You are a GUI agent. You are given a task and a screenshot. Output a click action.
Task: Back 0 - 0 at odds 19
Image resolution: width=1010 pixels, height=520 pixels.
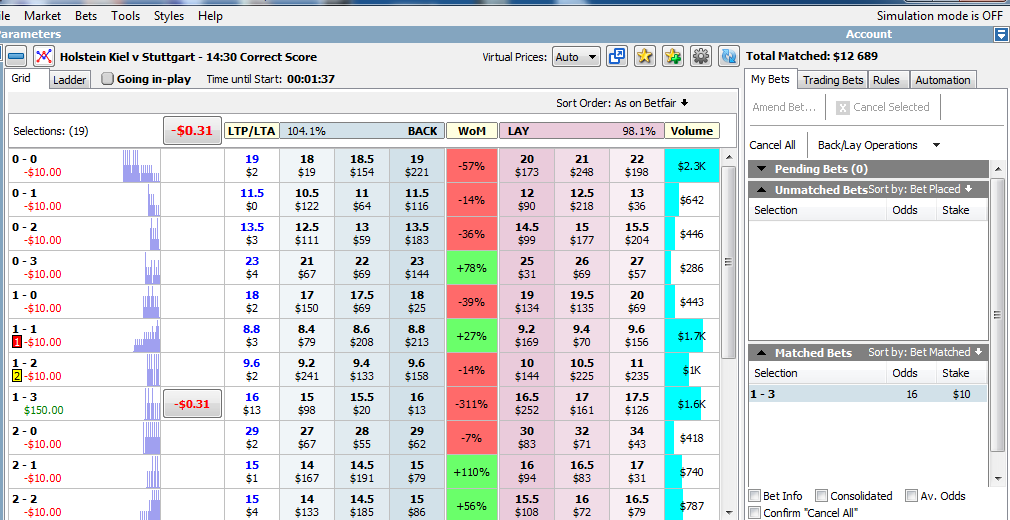[417, 166]
